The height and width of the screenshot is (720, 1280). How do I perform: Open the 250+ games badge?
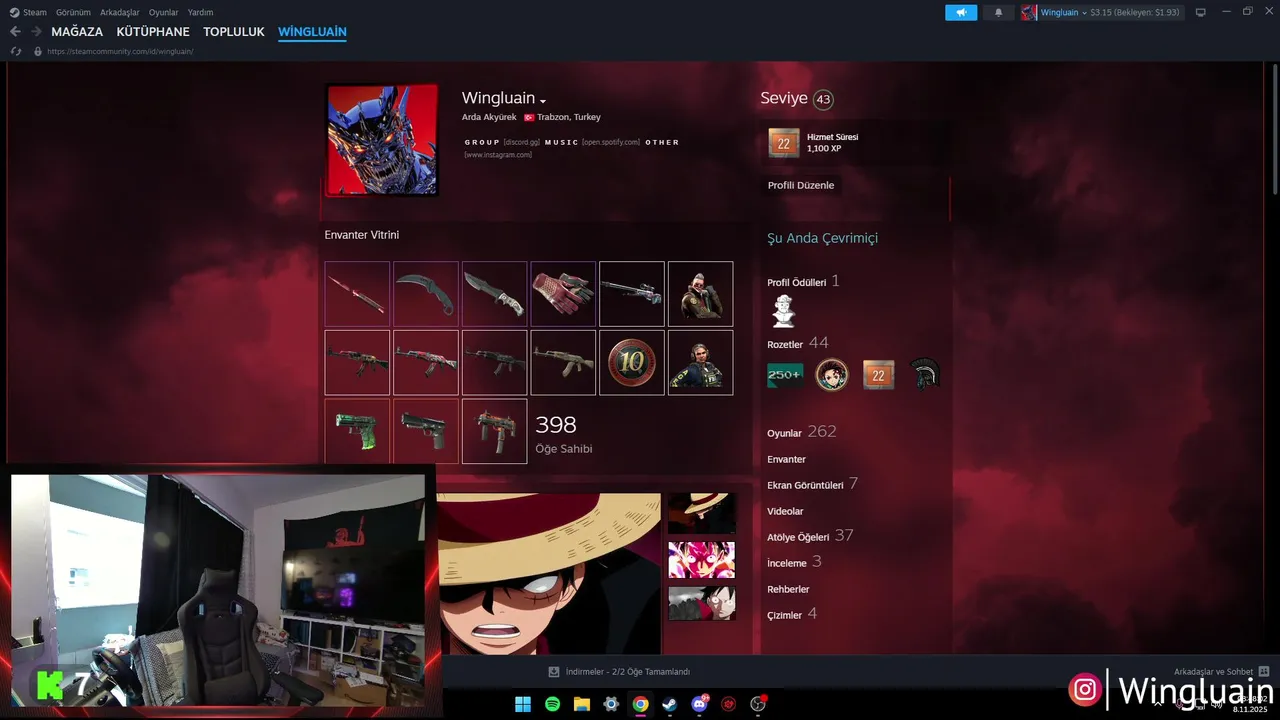[784, 375]
